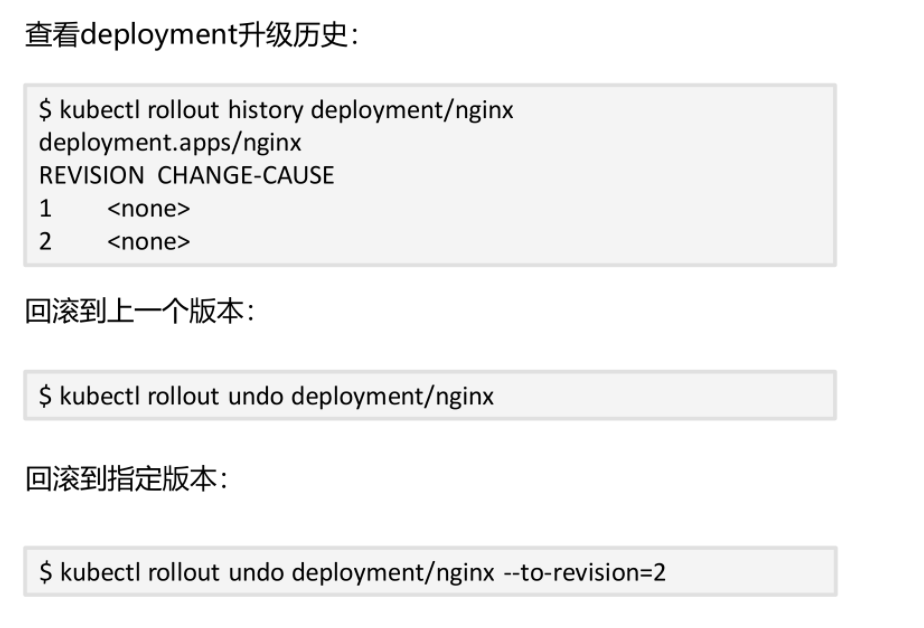Click the word "kubectl" in the last code block
Image resolution: width=924 pixels, height=628 pixels.
100,572
